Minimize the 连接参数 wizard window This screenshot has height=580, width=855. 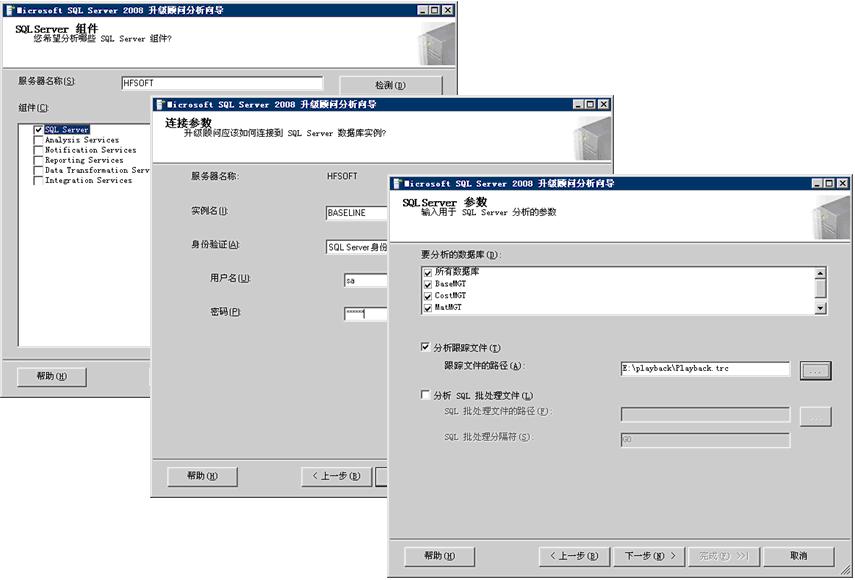click(578, 104)
